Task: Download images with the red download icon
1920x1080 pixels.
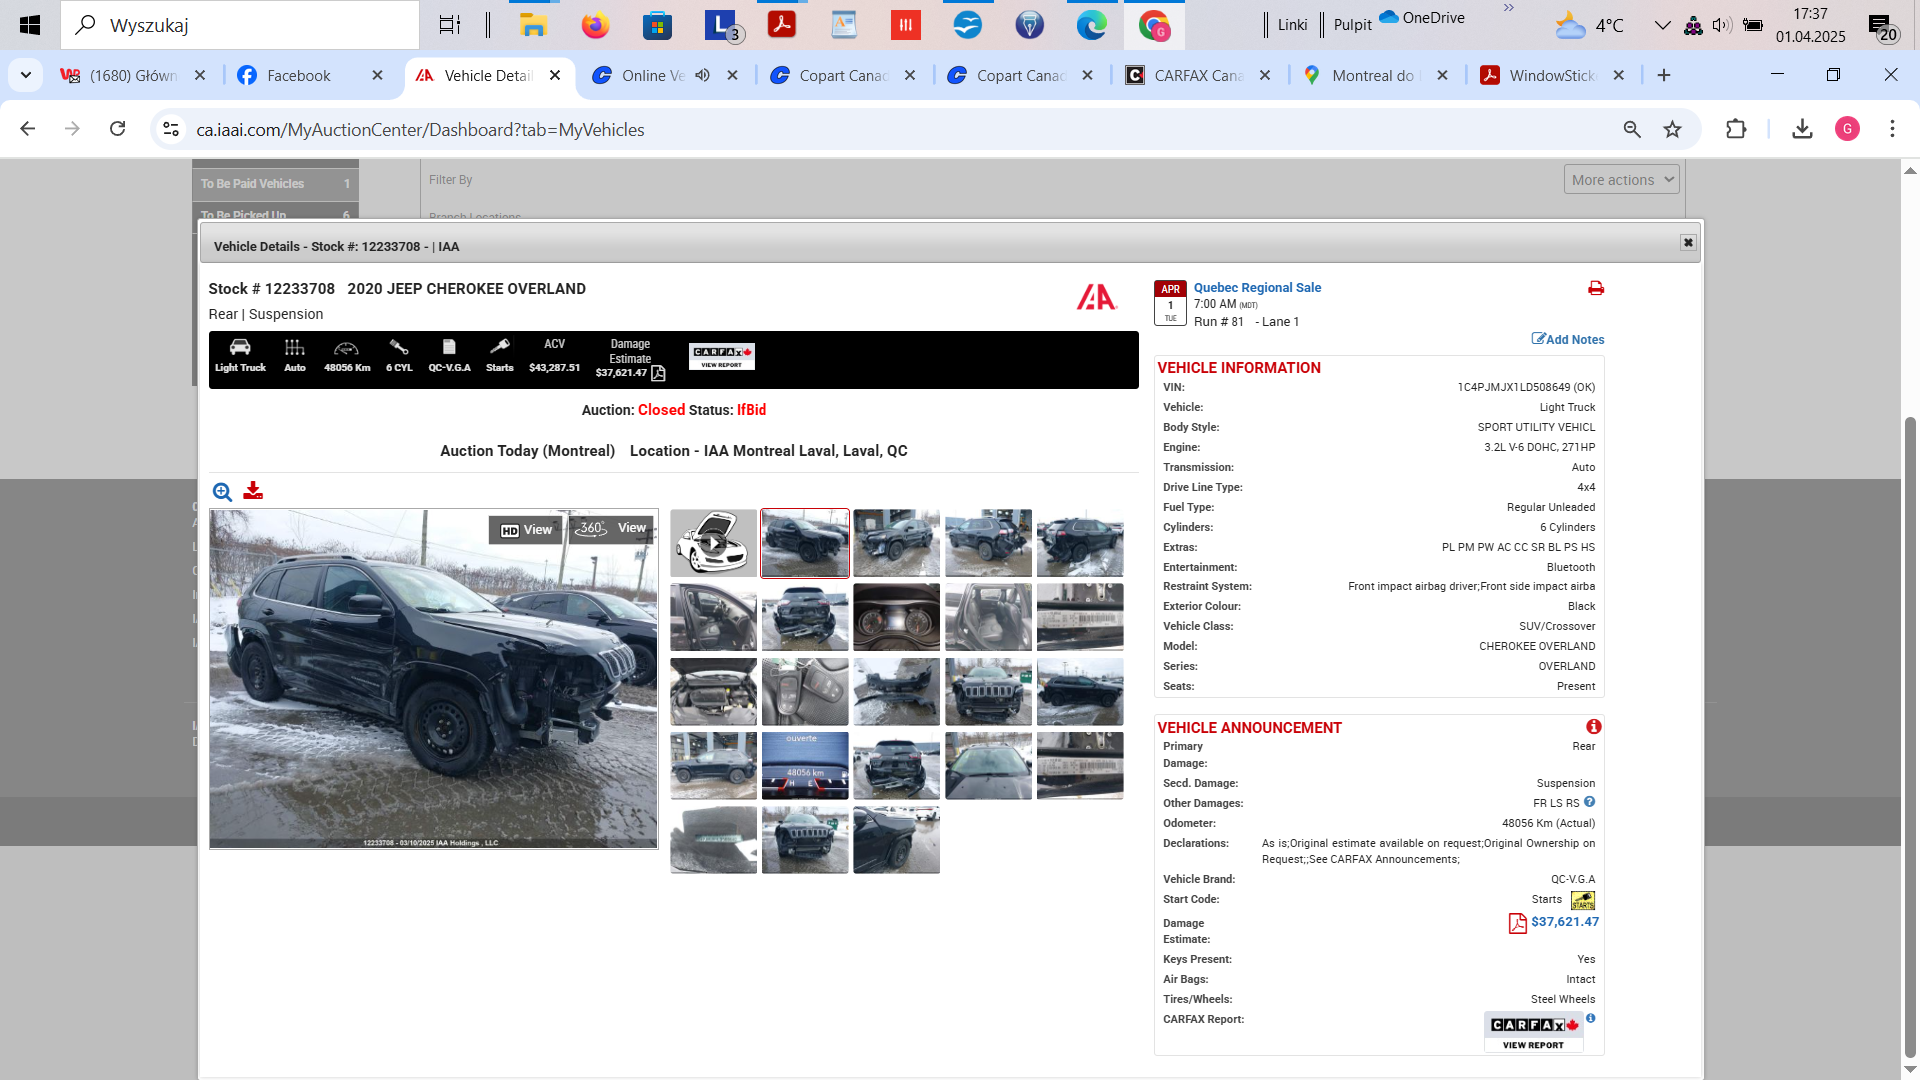Action: point(253,490)
